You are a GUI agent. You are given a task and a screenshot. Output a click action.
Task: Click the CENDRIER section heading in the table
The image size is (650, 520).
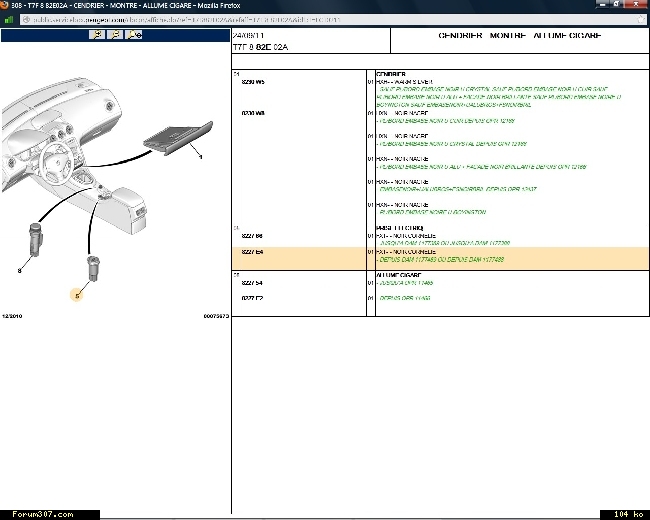pyautogui.click(x=390, y=74)
